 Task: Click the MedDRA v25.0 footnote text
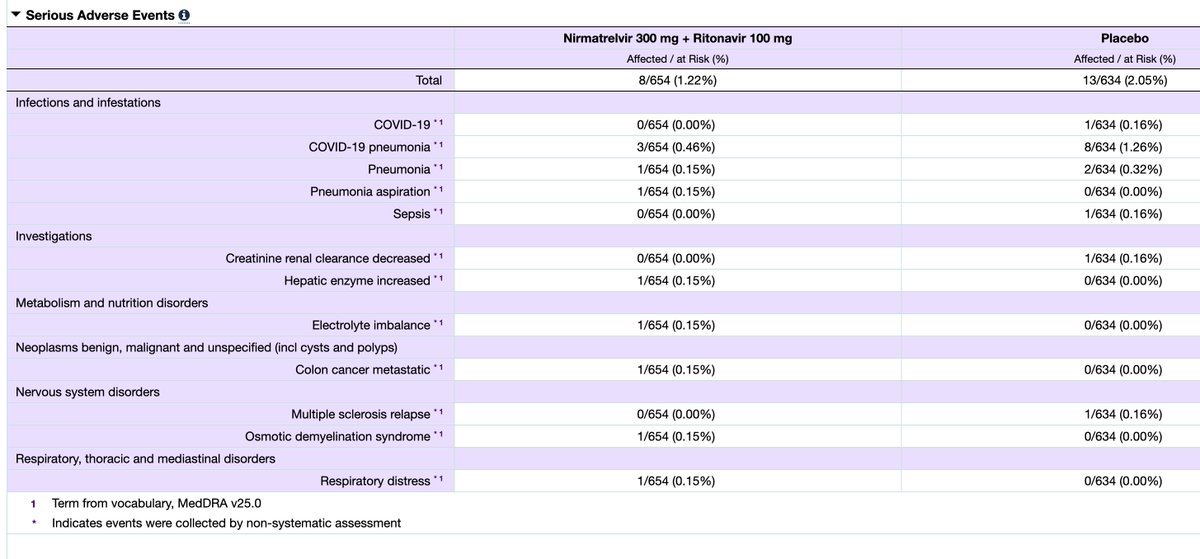[x=157, y=503]
